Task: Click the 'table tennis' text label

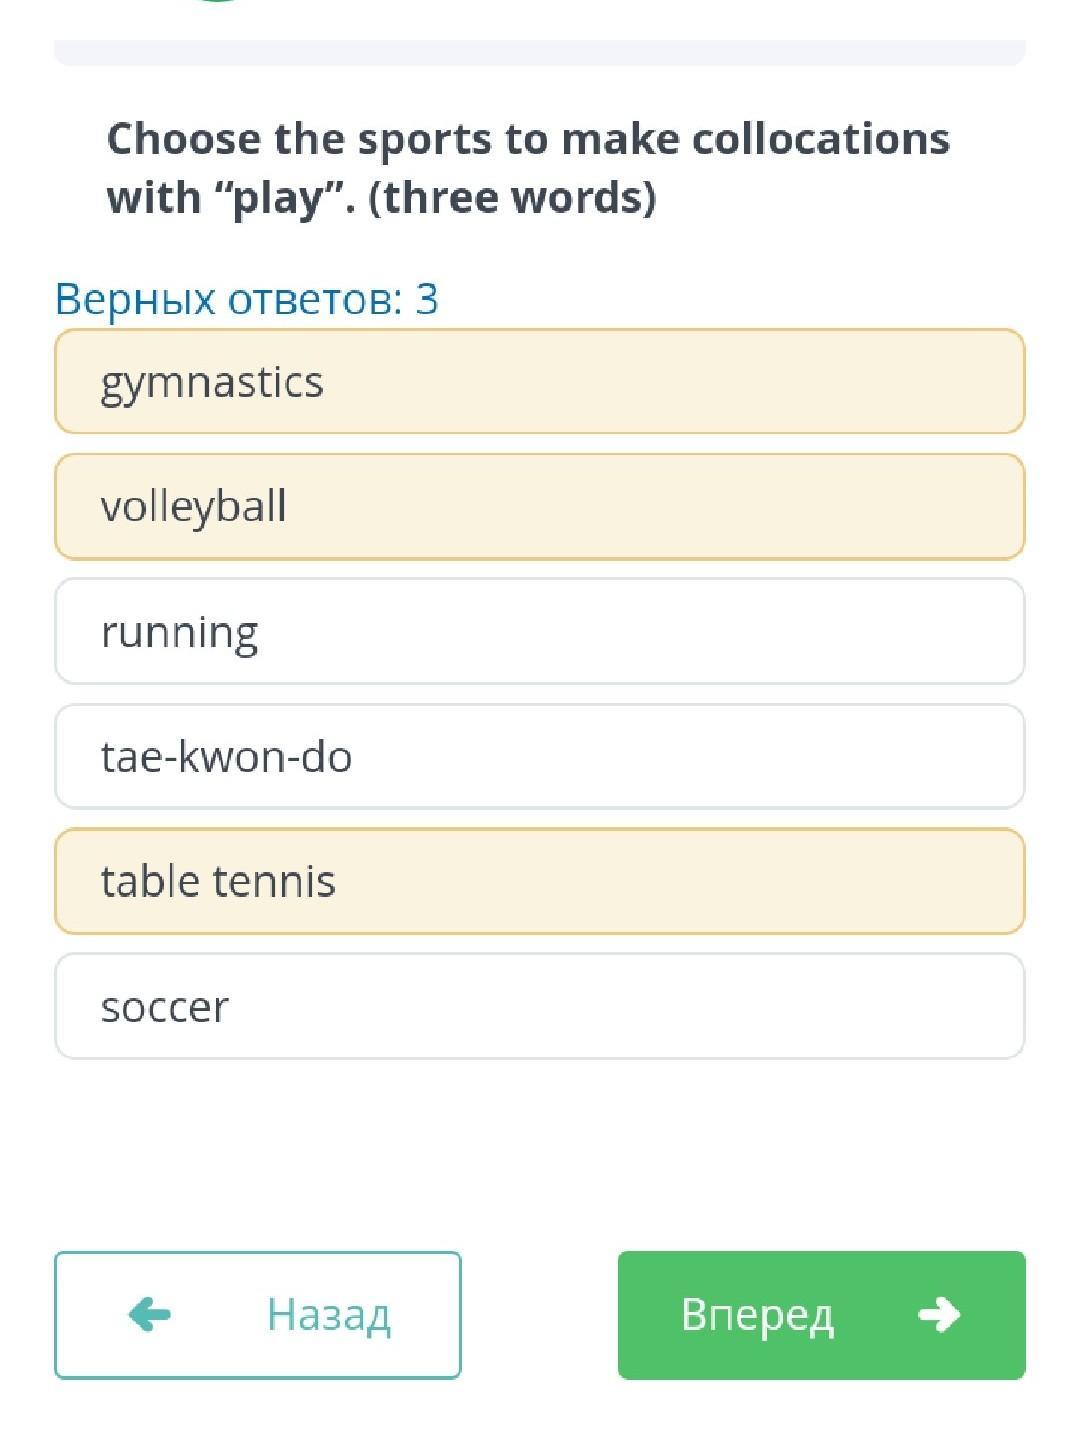Action: point(218,881)
